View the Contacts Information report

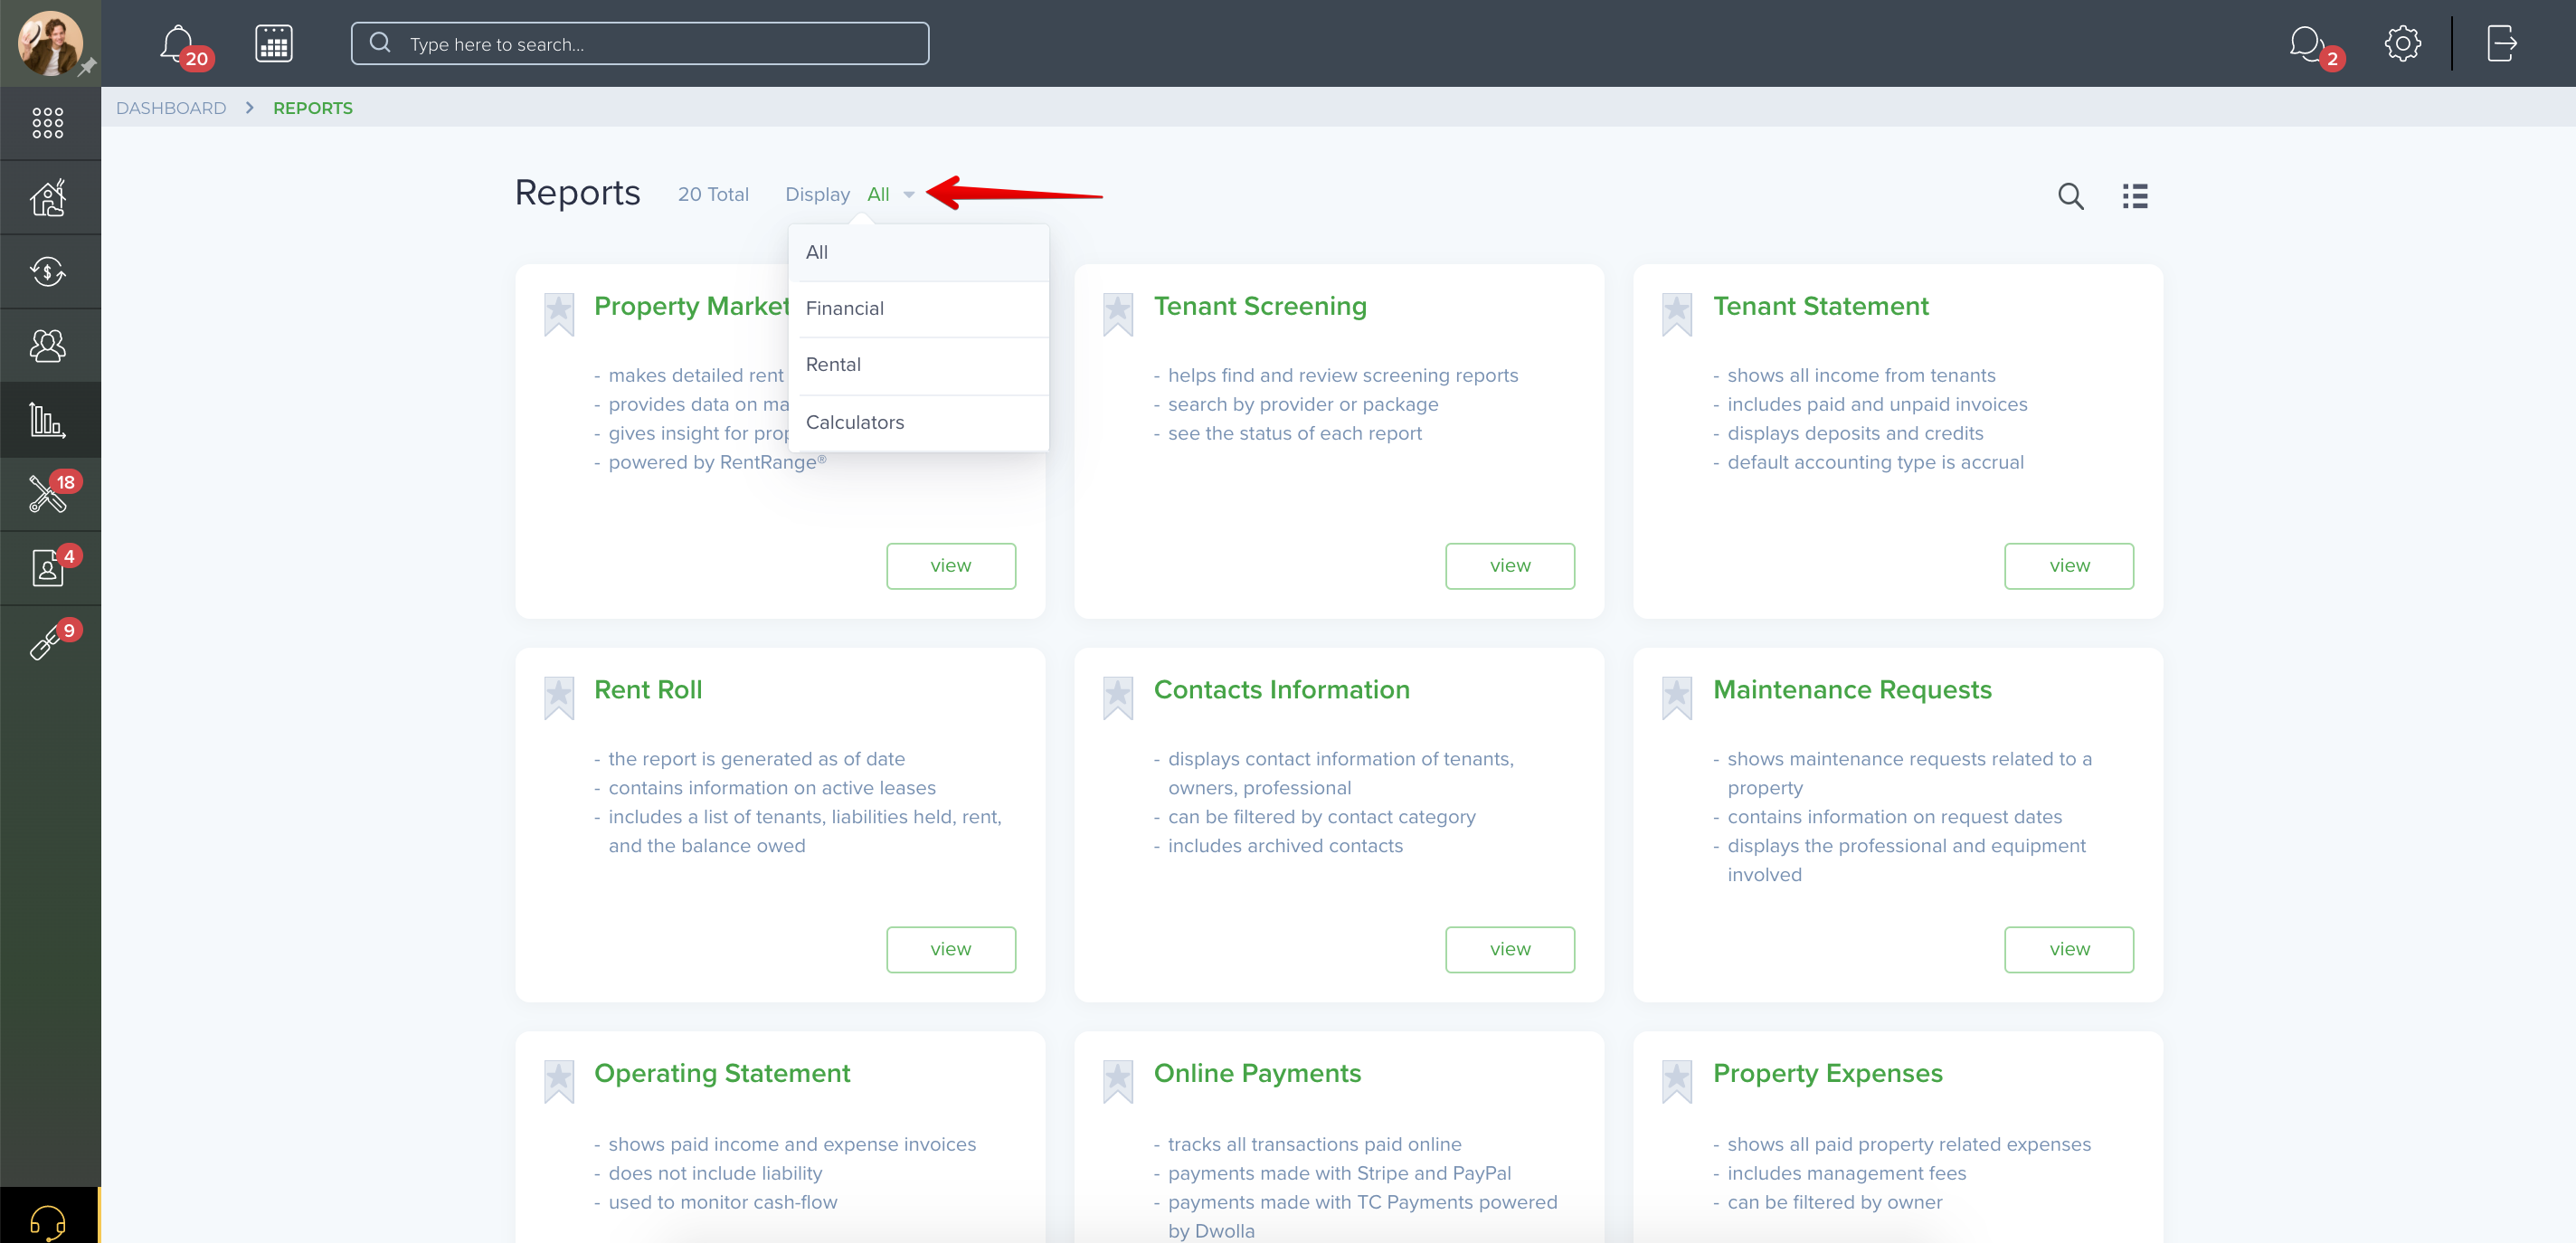[1510, 950]
